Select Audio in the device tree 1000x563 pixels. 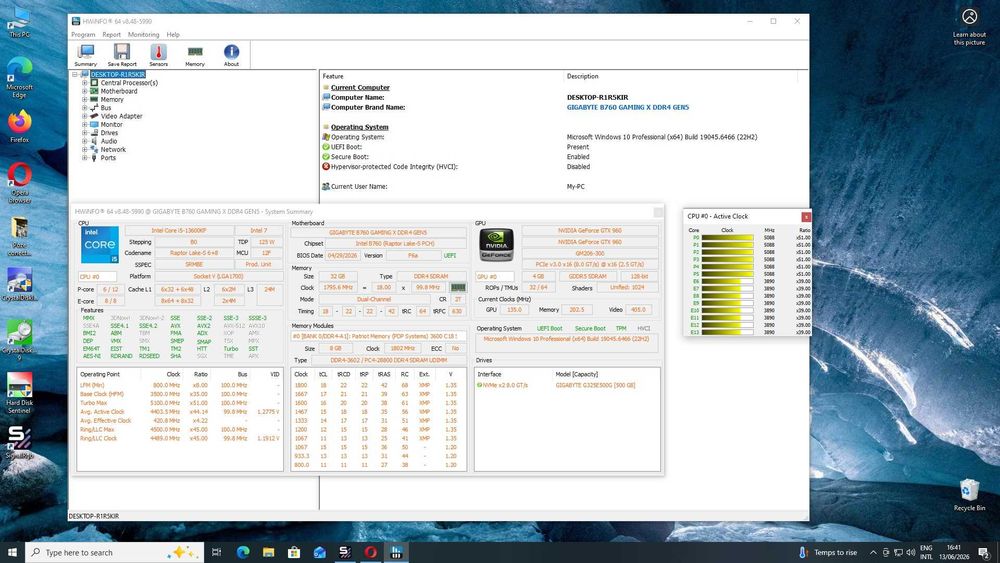click(109, 141)
